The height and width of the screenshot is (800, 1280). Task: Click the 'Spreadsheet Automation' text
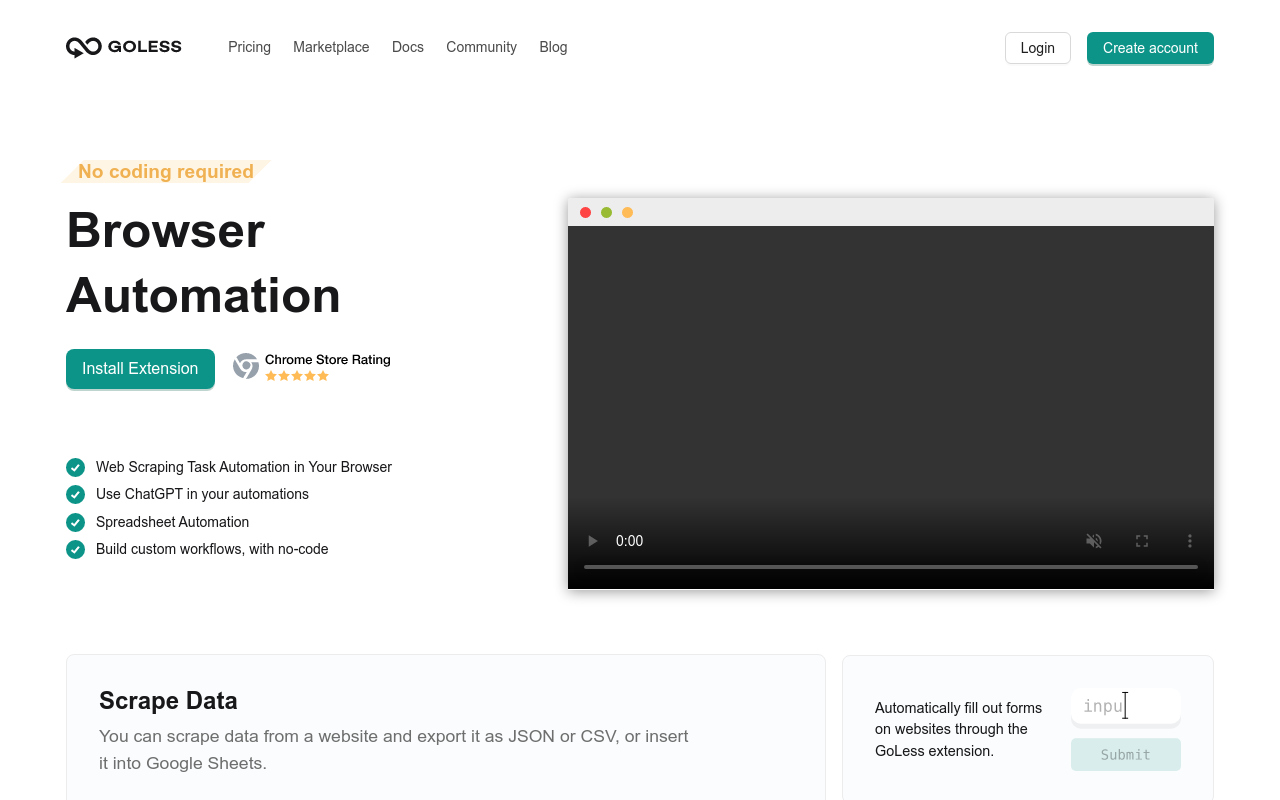pos(172,522)
